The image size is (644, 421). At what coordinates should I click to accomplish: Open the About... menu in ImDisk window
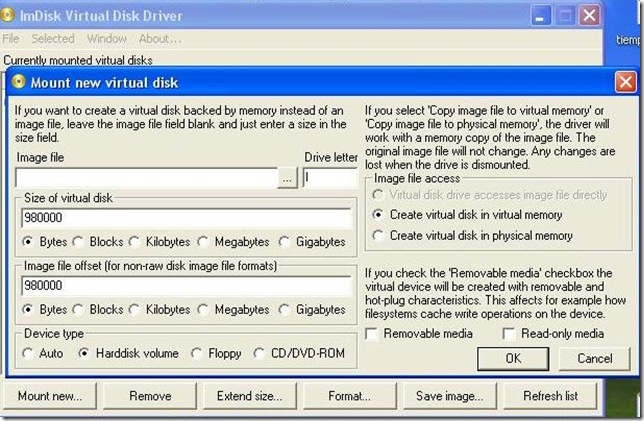(160, 39)
